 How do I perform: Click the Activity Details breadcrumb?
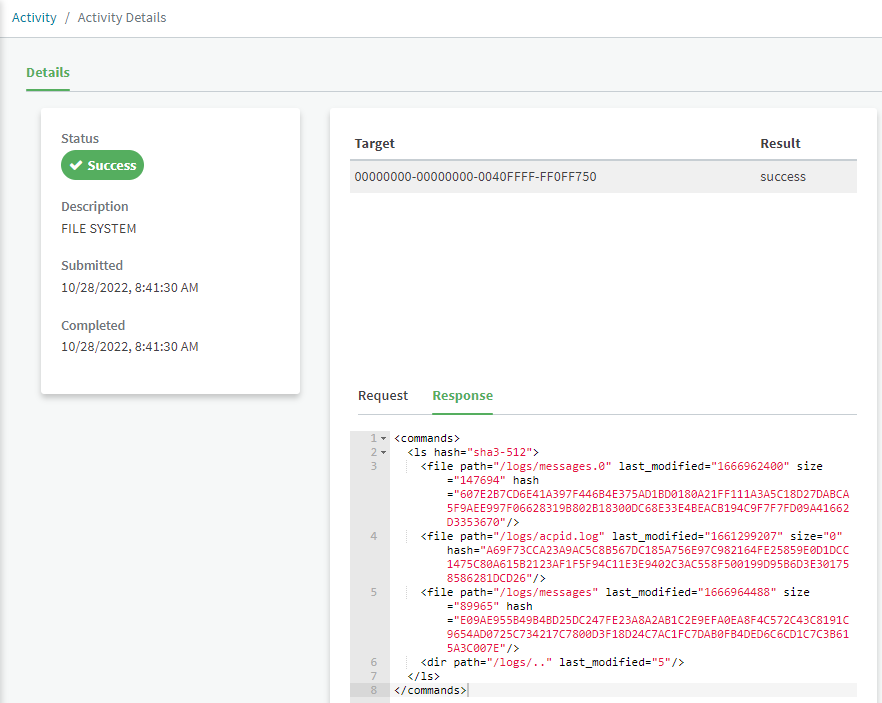122,18
